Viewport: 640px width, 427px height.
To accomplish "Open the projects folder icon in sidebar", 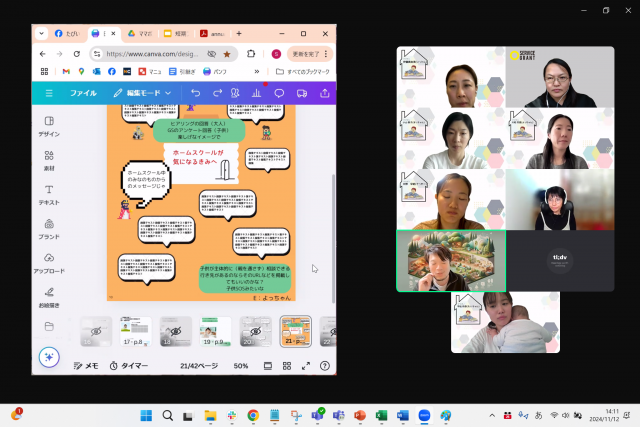I will [x=49, y=326].
